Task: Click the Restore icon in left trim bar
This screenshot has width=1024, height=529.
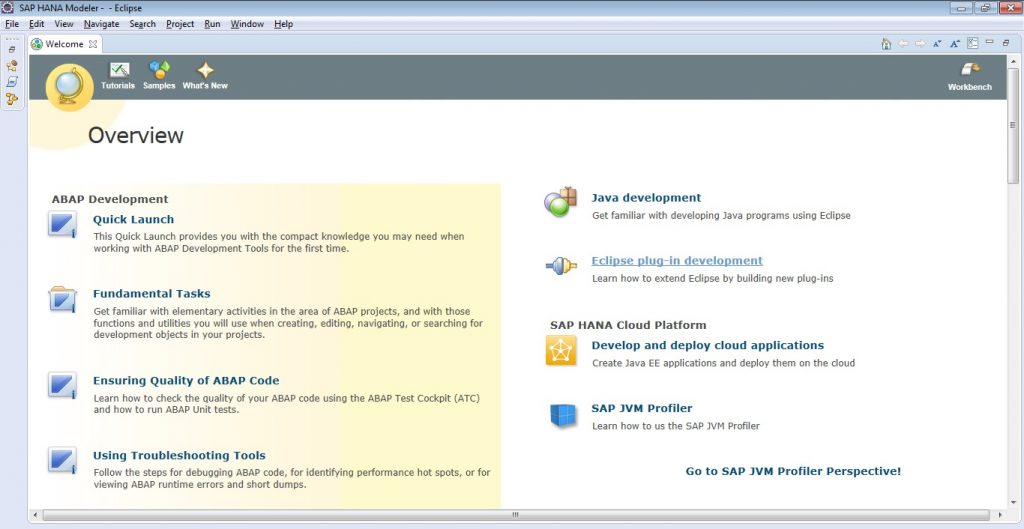Action: point(12,50)
